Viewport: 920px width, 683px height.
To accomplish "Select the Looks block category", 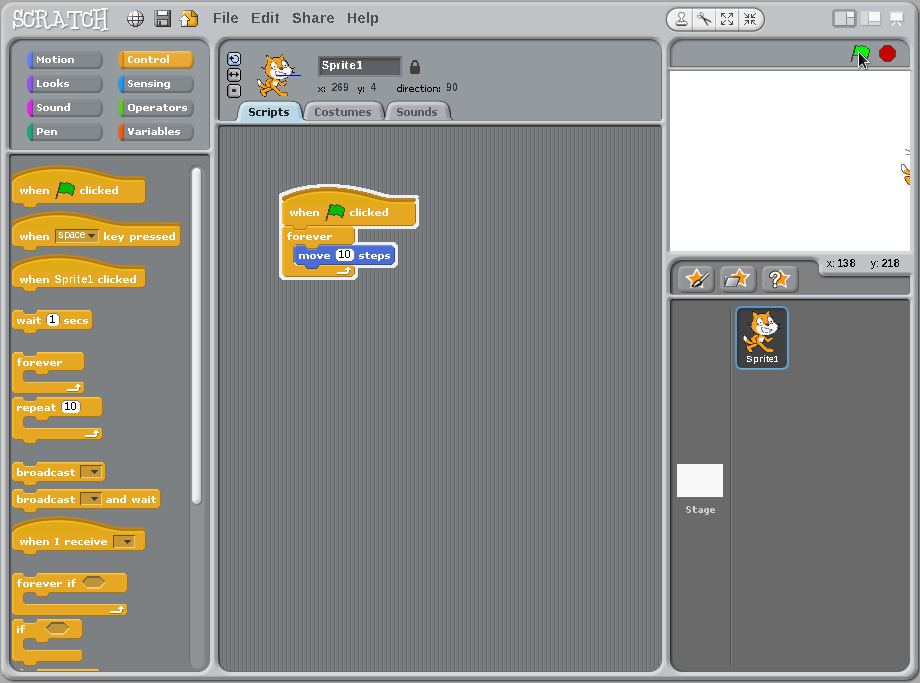I will pos(65,83).
